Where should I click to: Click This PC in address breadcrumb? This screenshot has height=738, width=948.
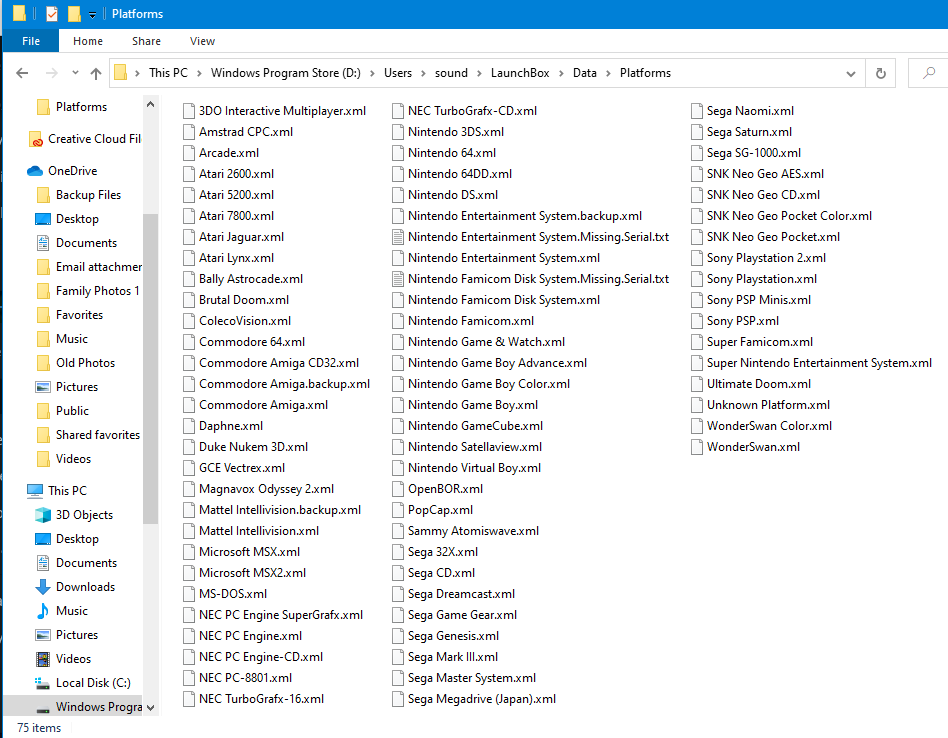tap(168, 73)
